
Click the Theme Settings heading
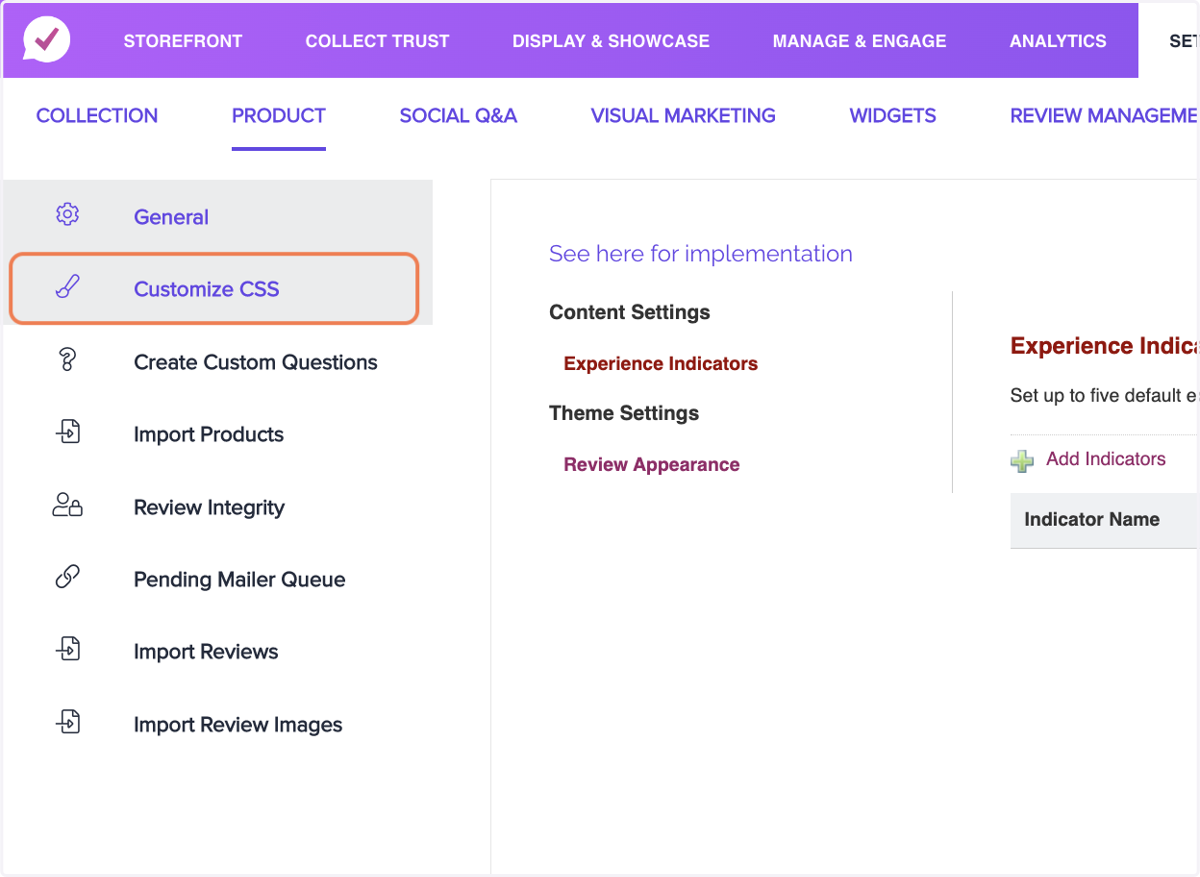click(624, 413)
